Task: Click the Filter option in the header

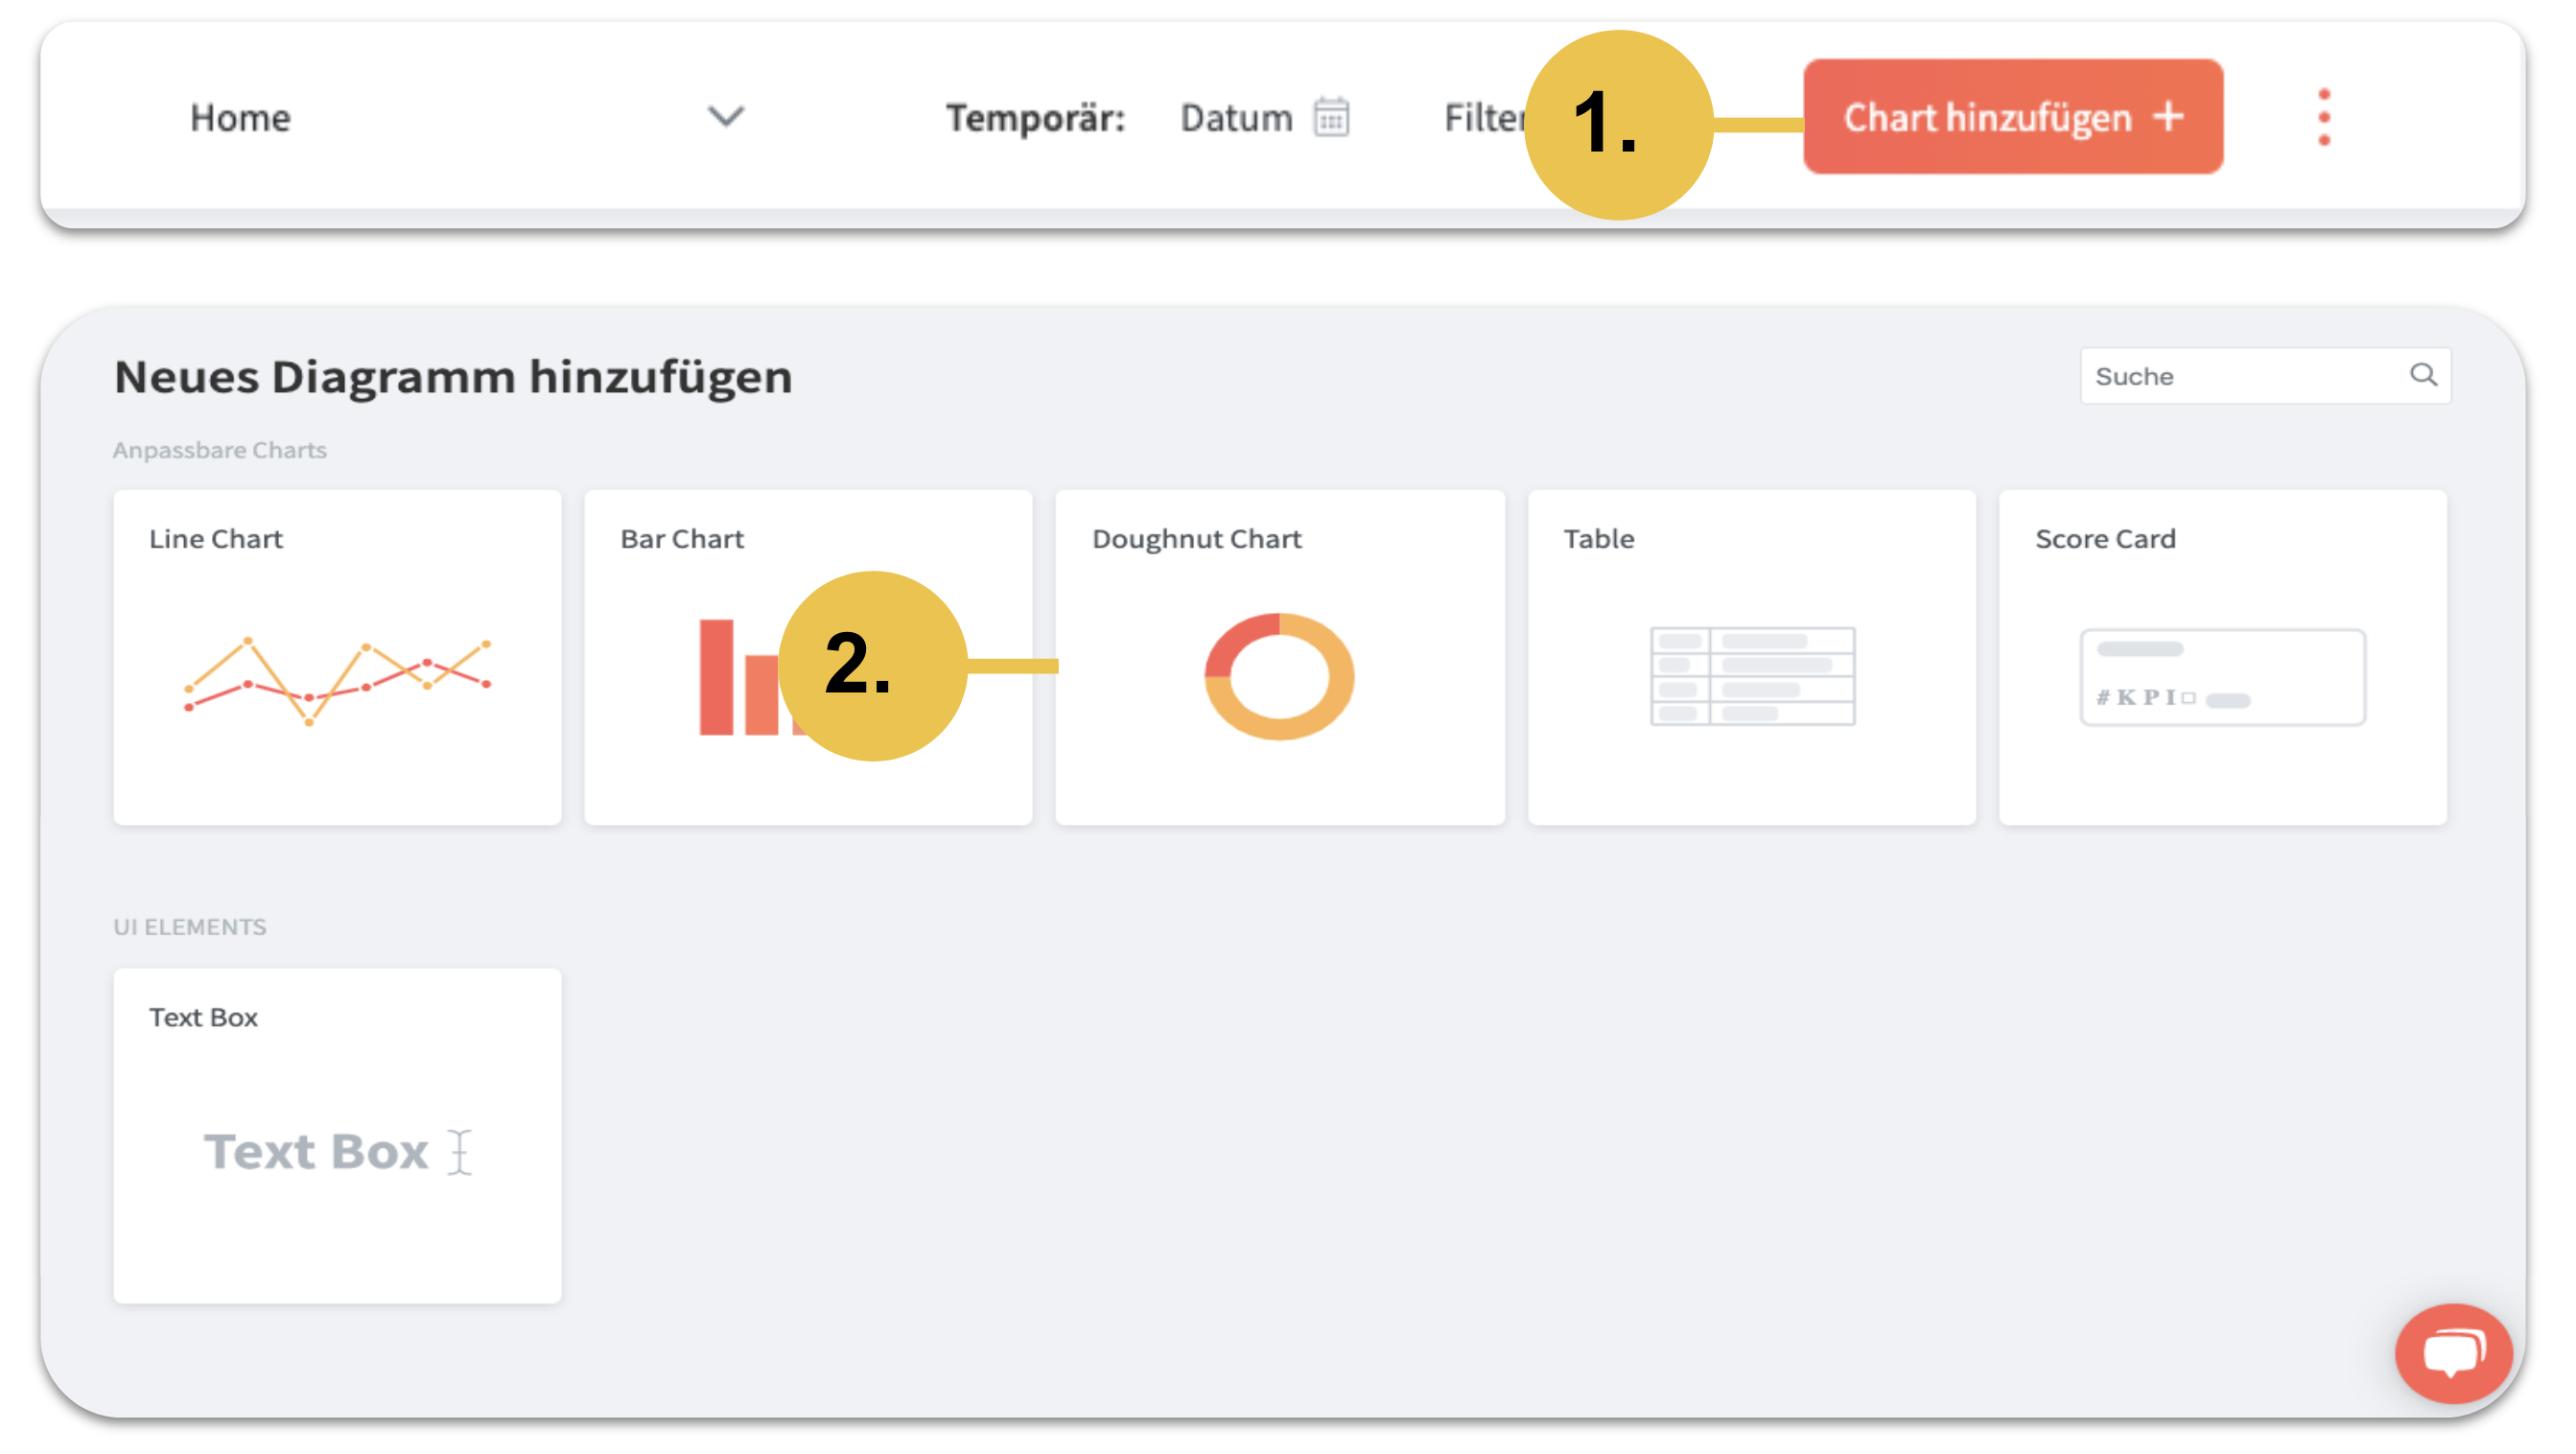Action: pos(1482,118)
